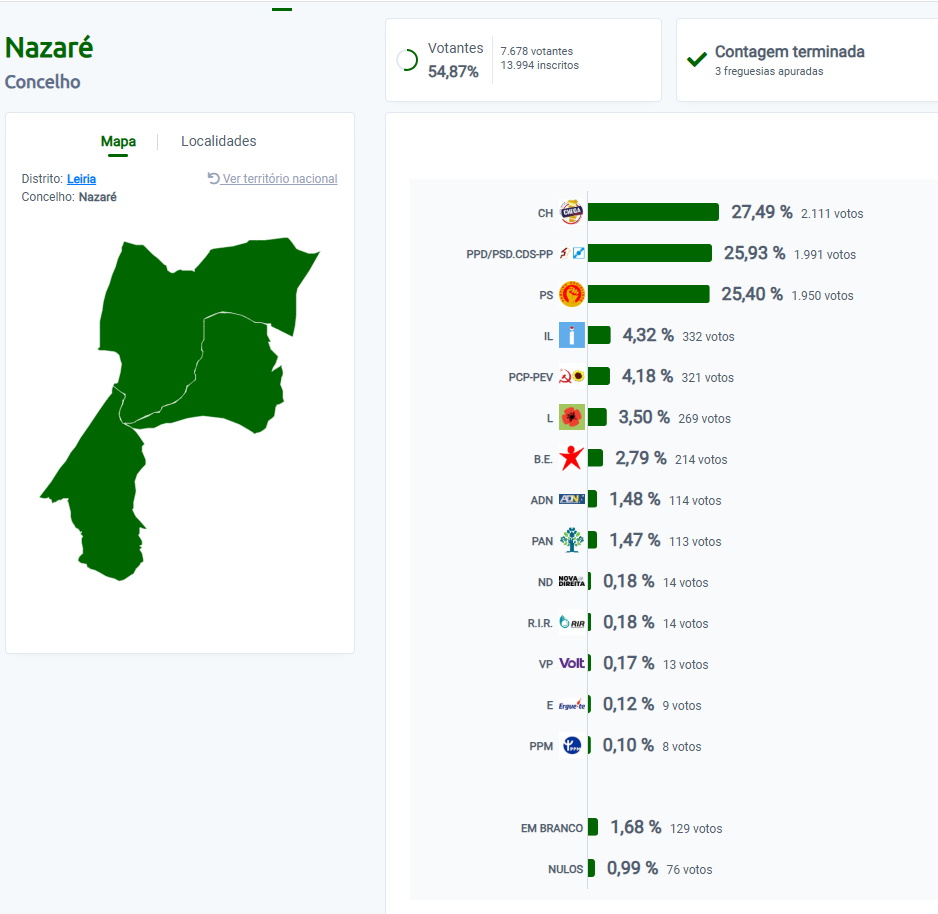Click the PS fist logo icon
Screen dimensions: 938x914
(571, 294)
